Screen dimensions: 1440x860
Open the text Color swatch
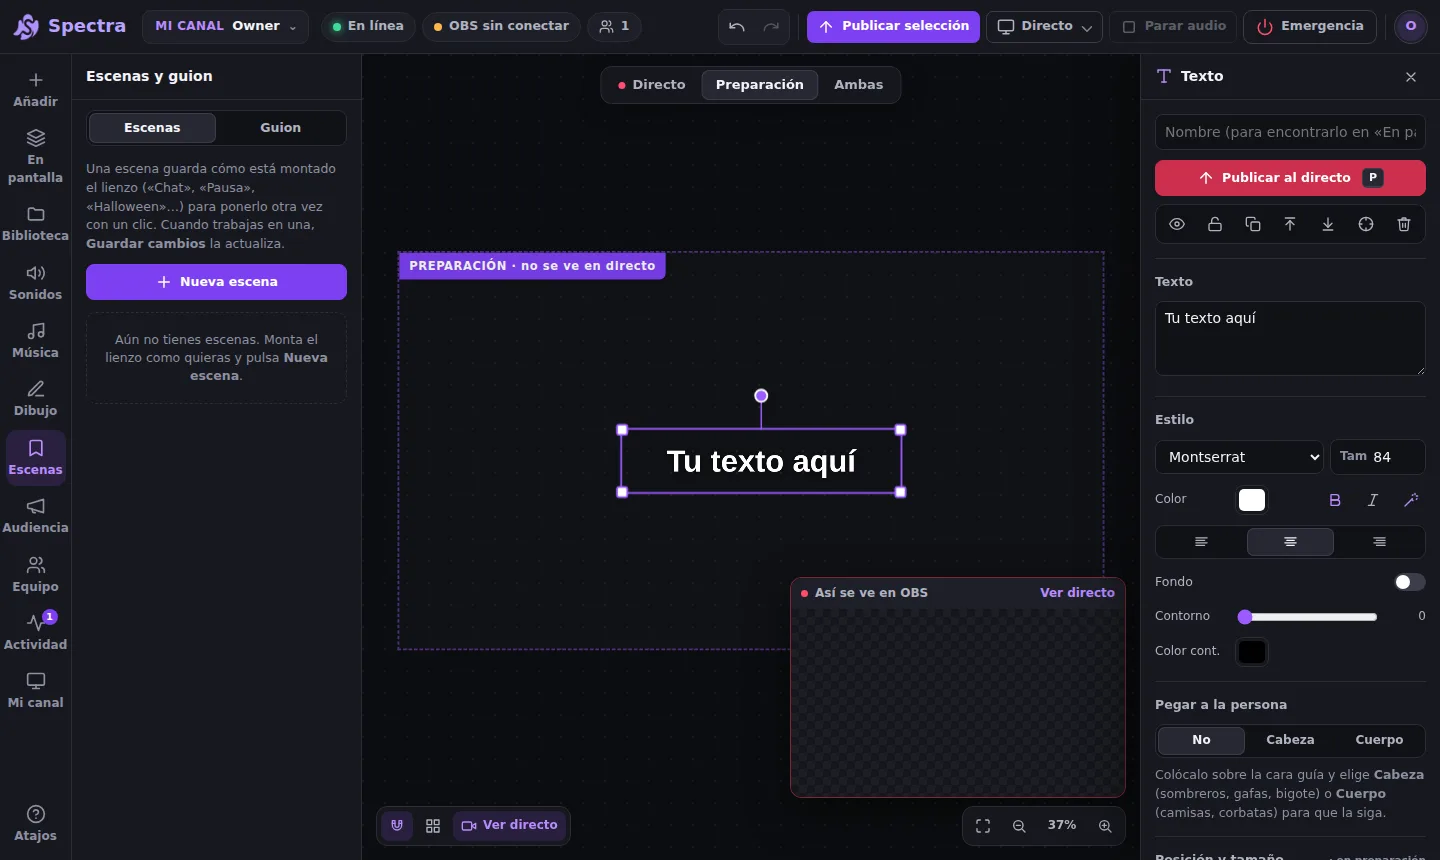(1252, 500)
